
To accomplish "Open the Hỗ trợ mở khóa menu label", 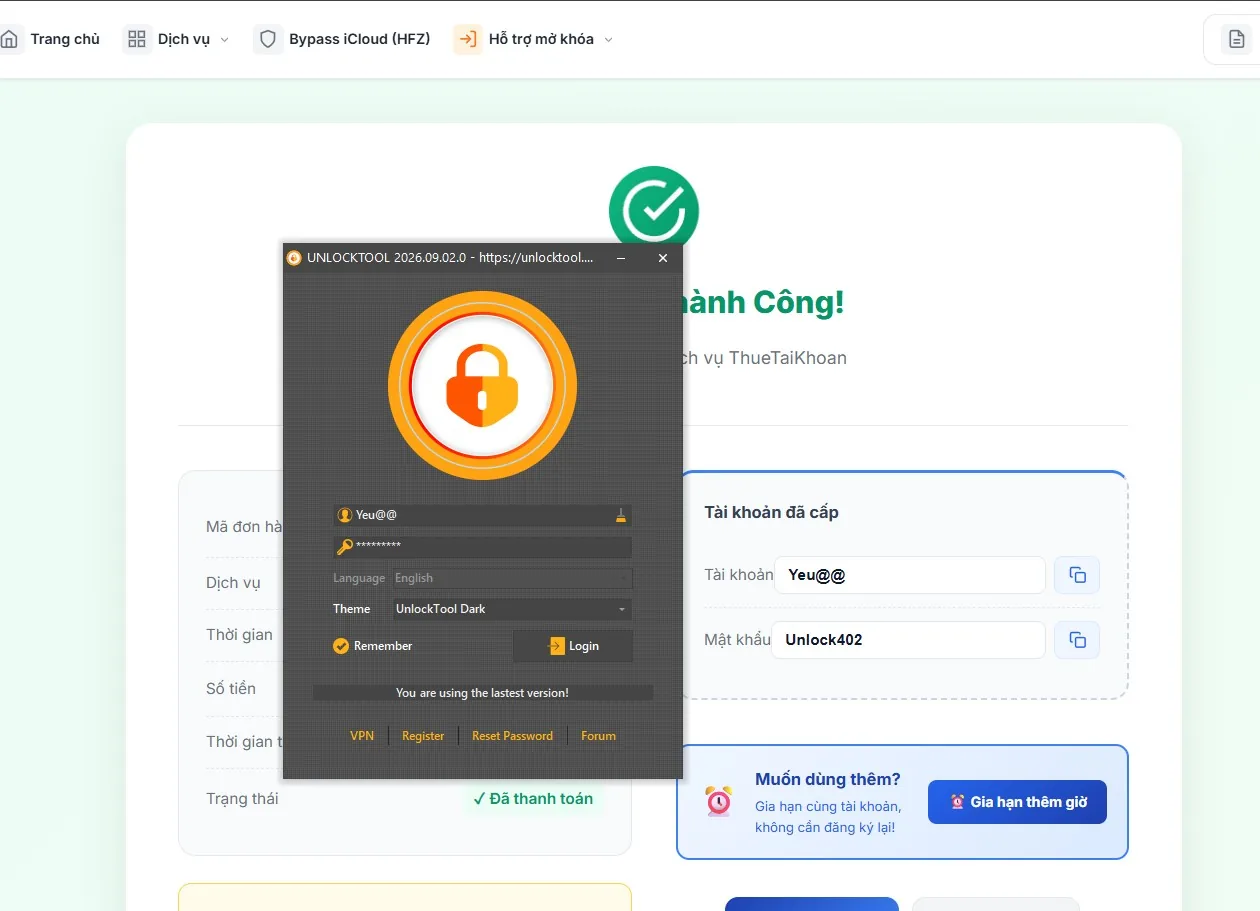I will [x=541, y=39].
